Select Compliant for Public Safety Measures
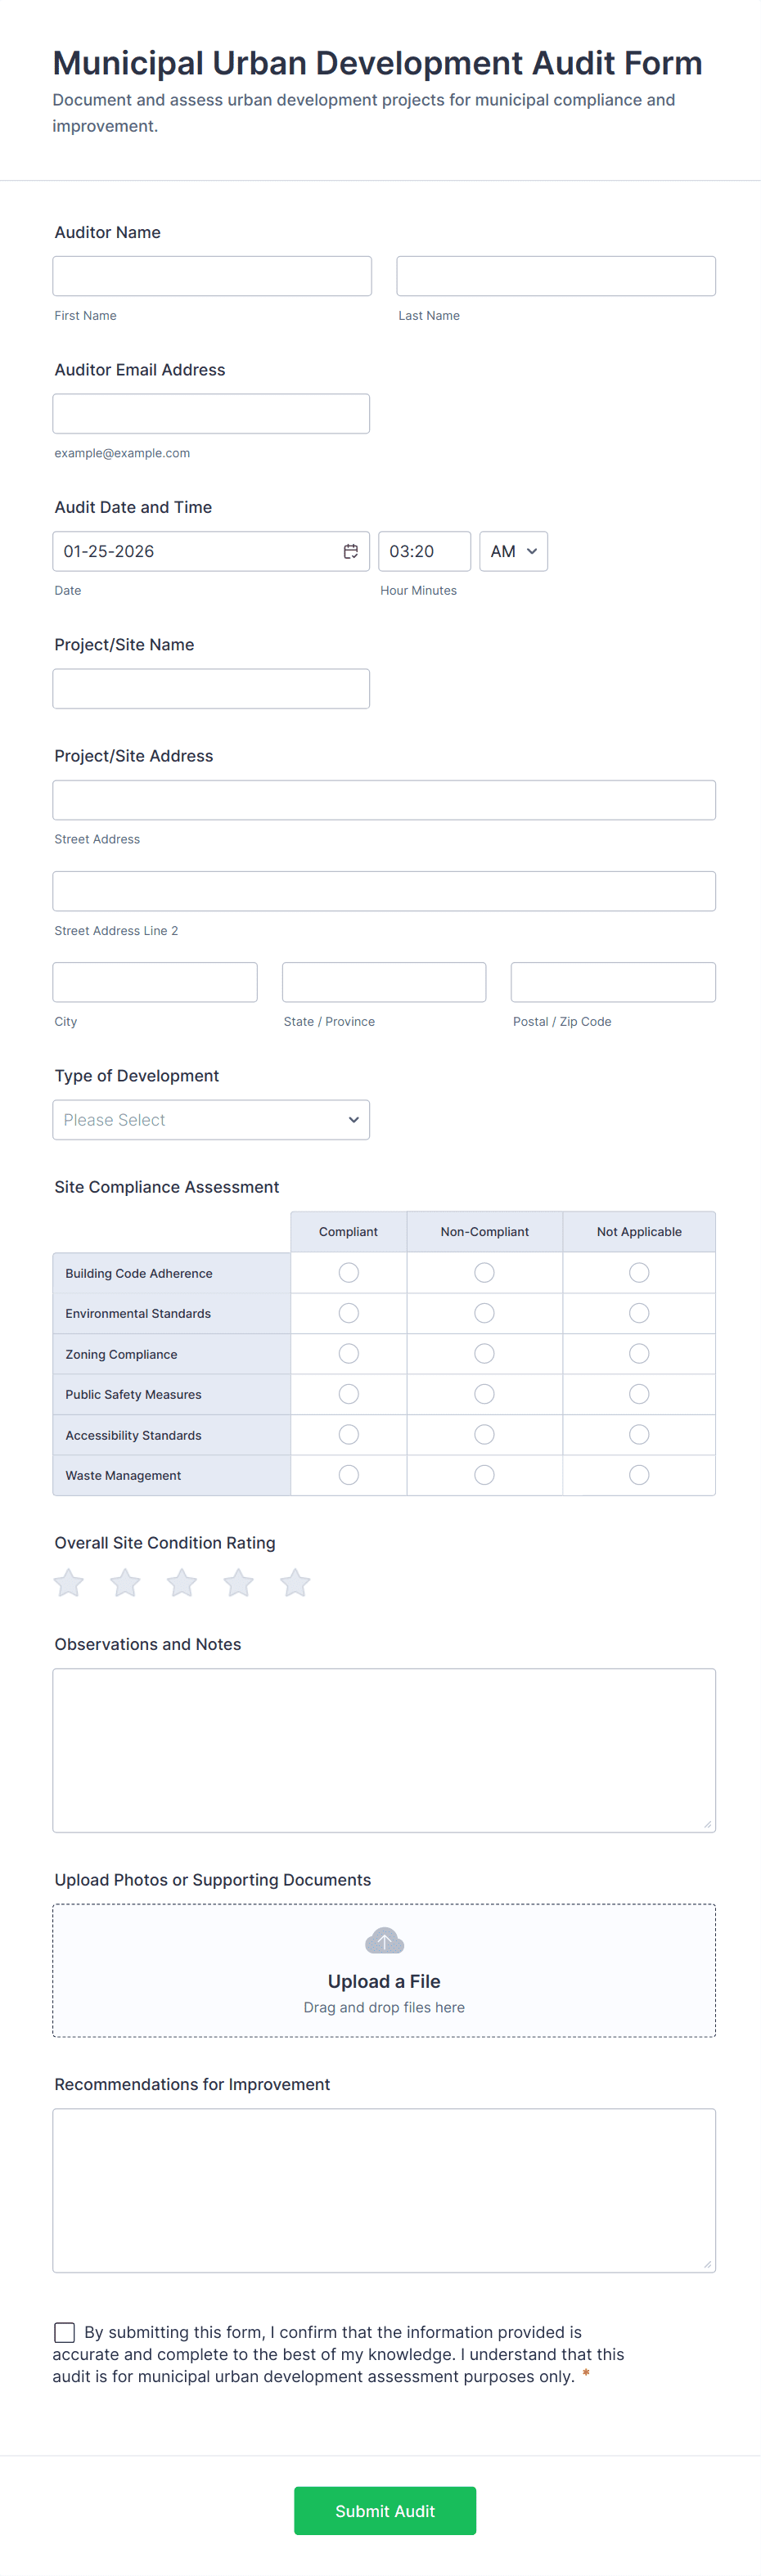 (348, 1393)
